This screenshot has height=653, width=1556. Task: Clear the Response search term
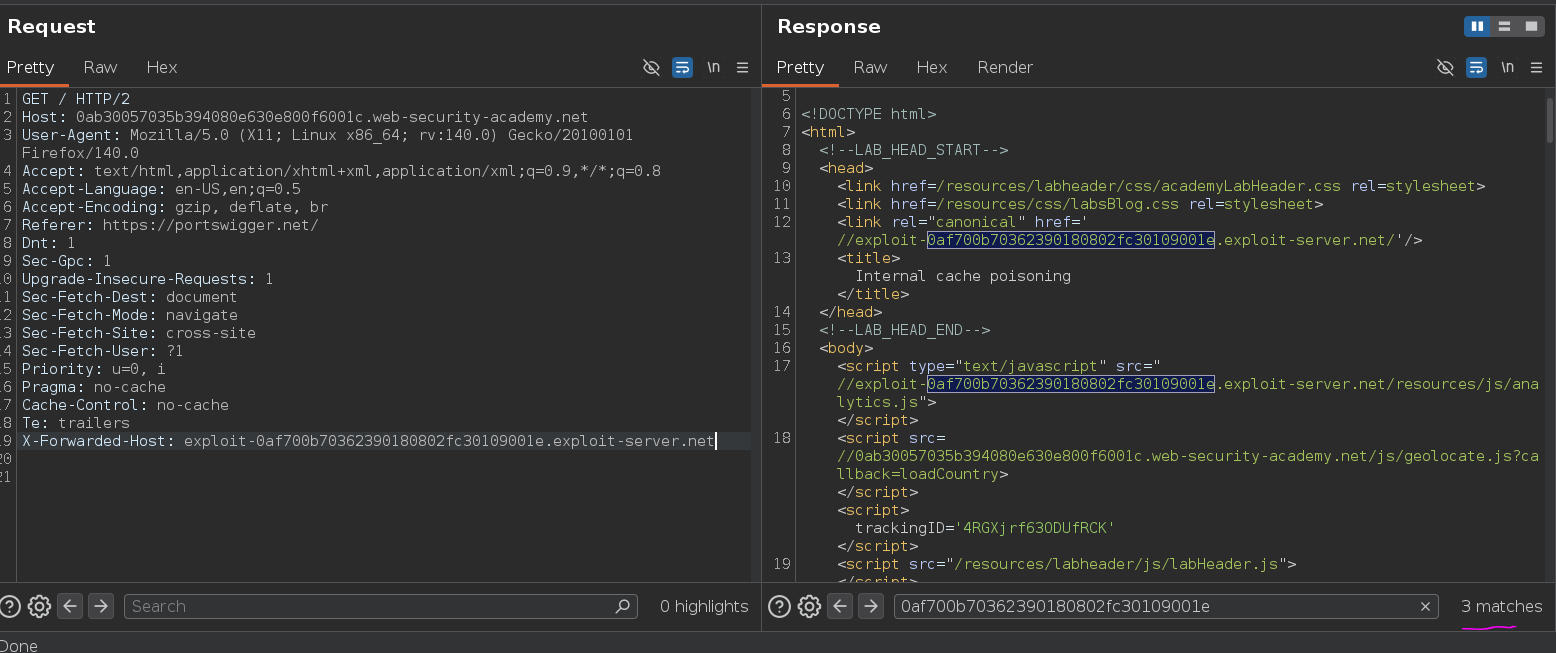1425,606
